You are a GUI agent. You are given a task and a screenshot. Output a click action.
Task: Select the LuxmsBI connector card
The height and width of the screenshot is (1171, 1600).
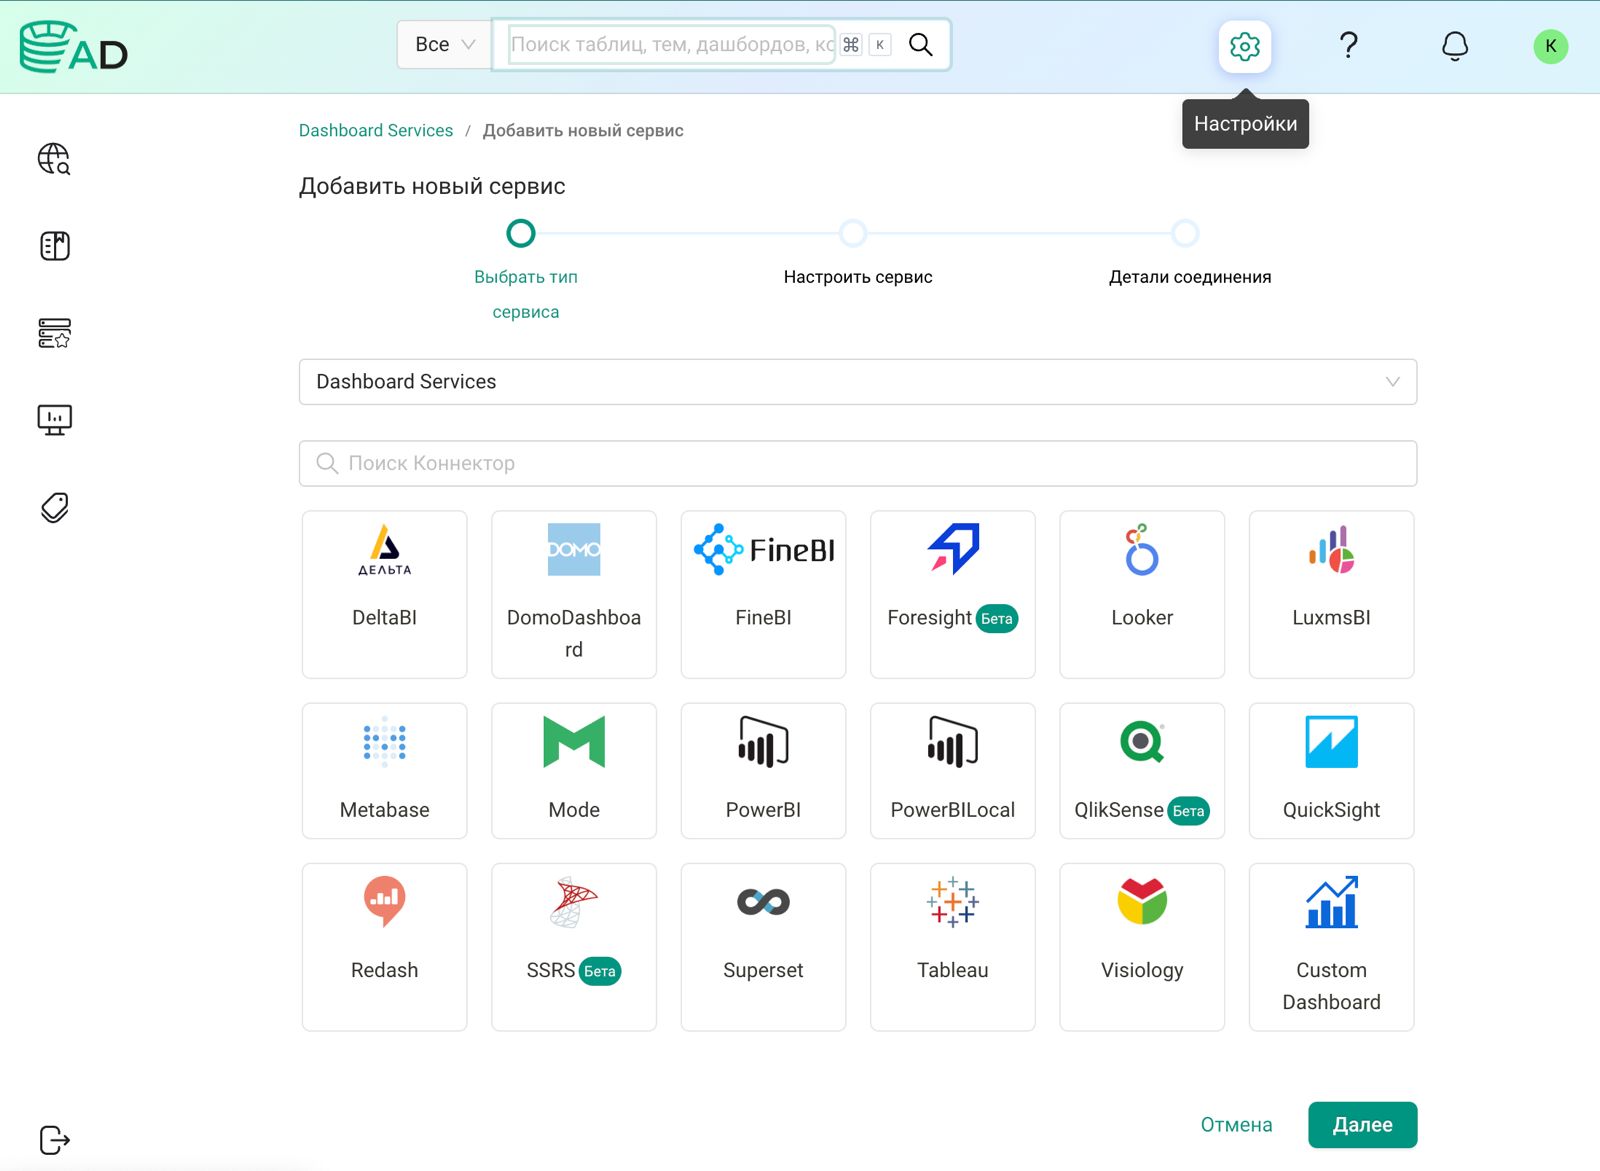1331,594
